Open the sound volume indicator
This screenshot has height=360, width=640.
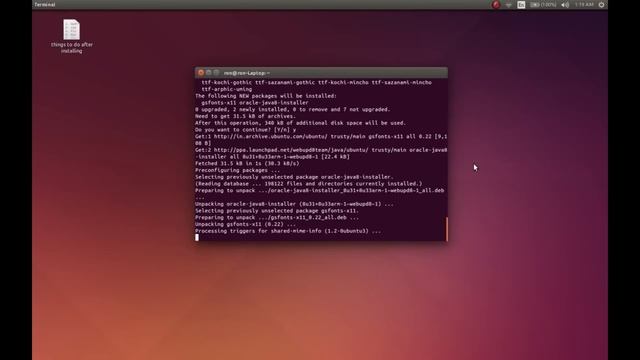click(565, 5)
